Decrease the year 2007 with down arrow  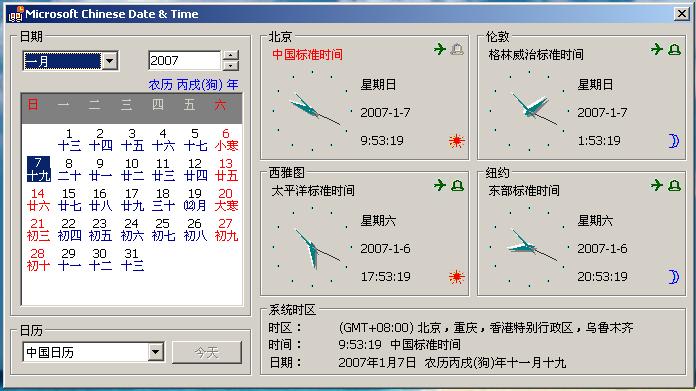[230, 66]
